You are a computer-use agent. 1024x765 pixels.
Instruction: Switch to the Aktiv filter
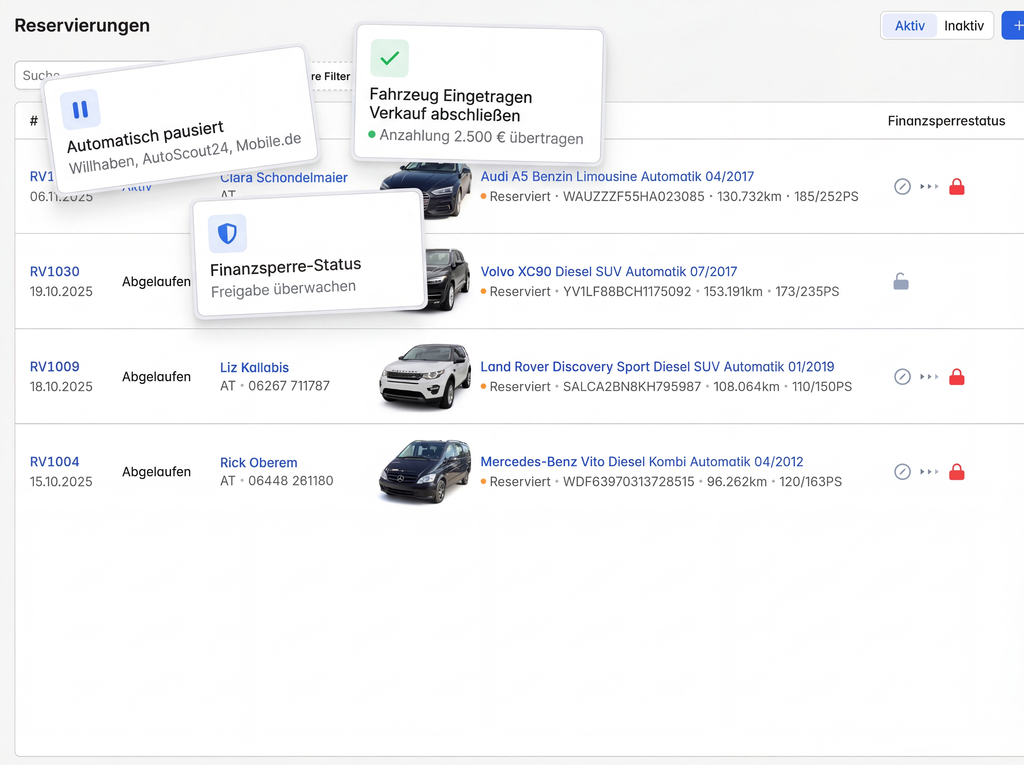coord(909,26)
